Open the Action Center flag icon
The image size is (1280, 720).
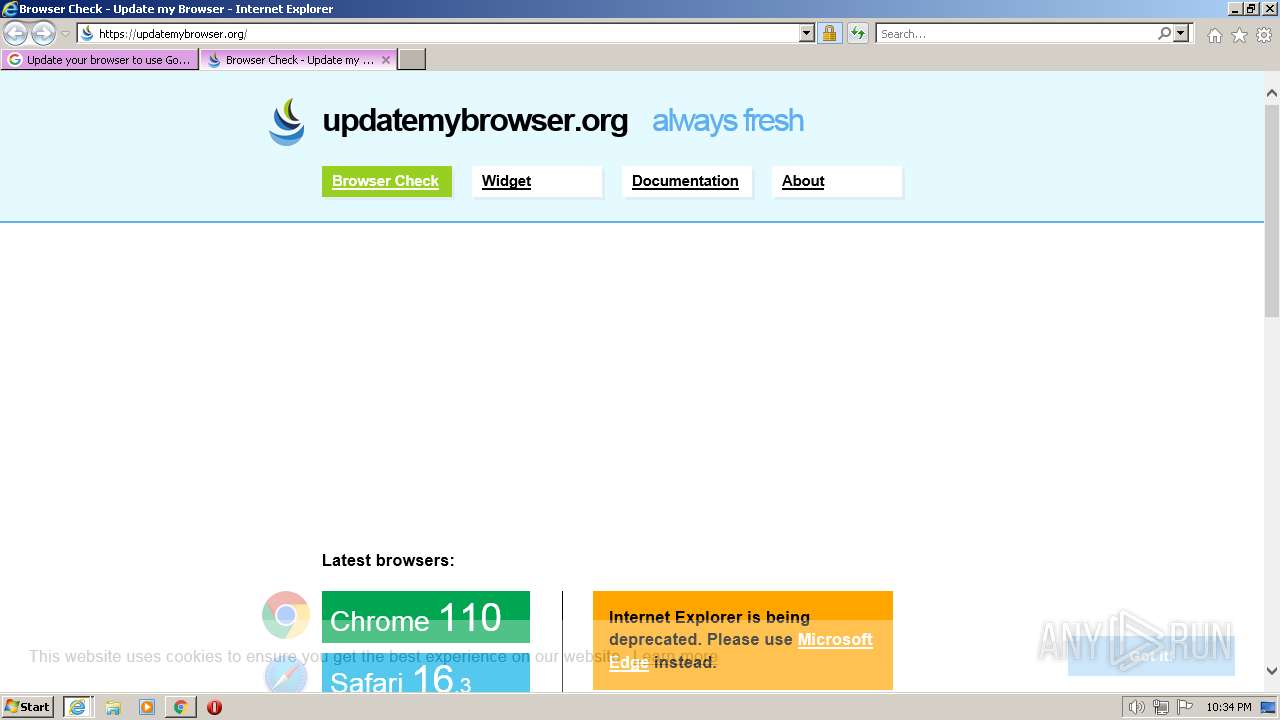click(x=1185, y=707)
